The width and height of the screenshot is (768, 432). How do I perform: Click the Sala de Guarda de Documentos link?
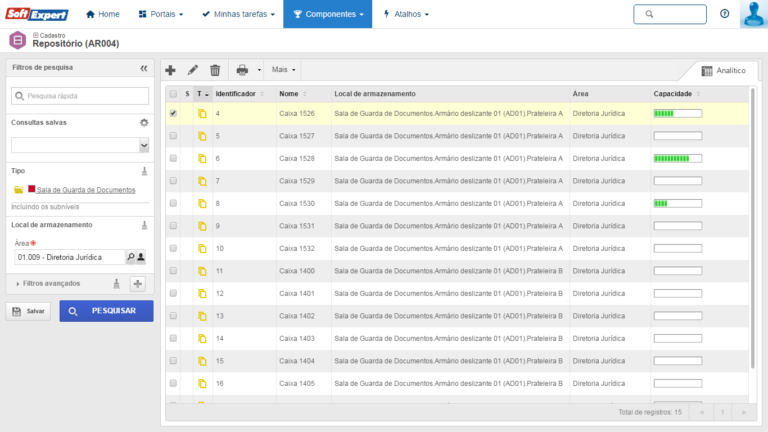pos(85,190)
